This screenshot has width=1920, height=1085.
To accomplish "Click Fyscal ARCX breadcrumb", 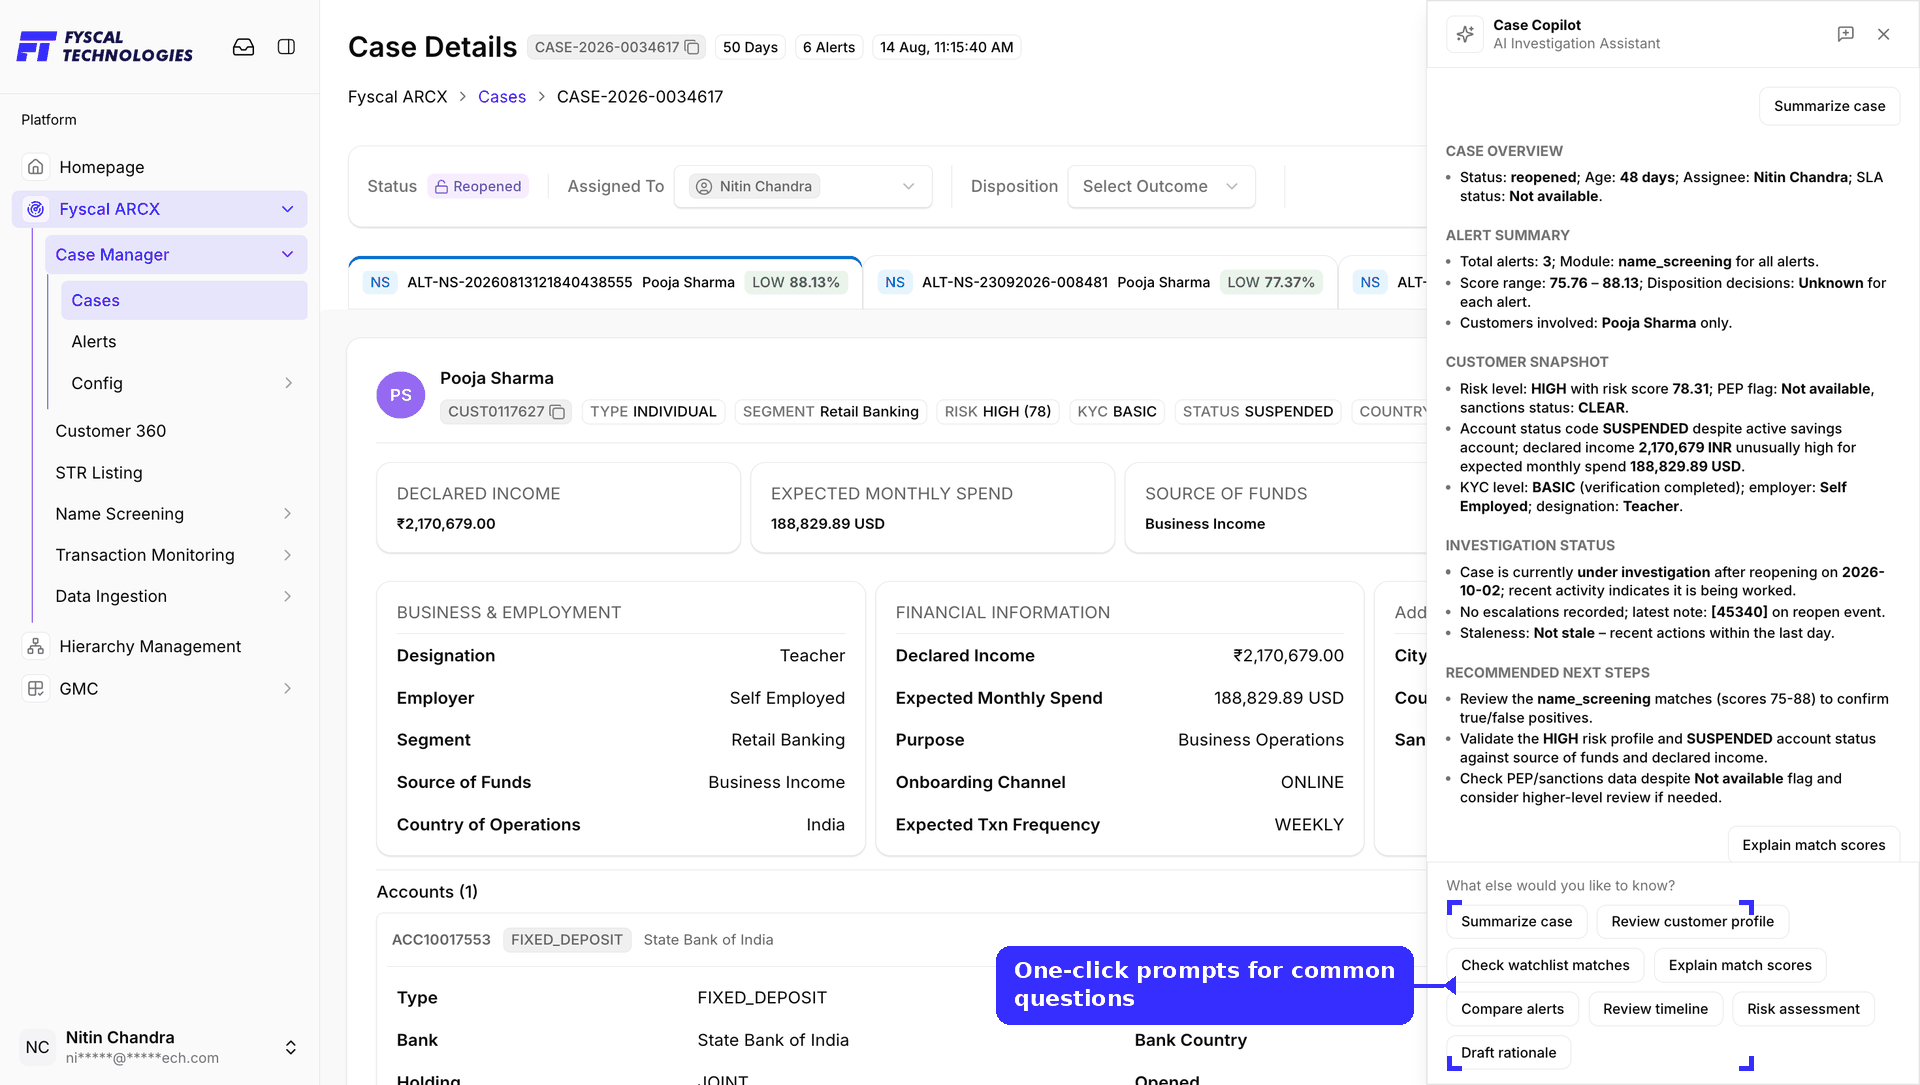I will click(398, 97).
